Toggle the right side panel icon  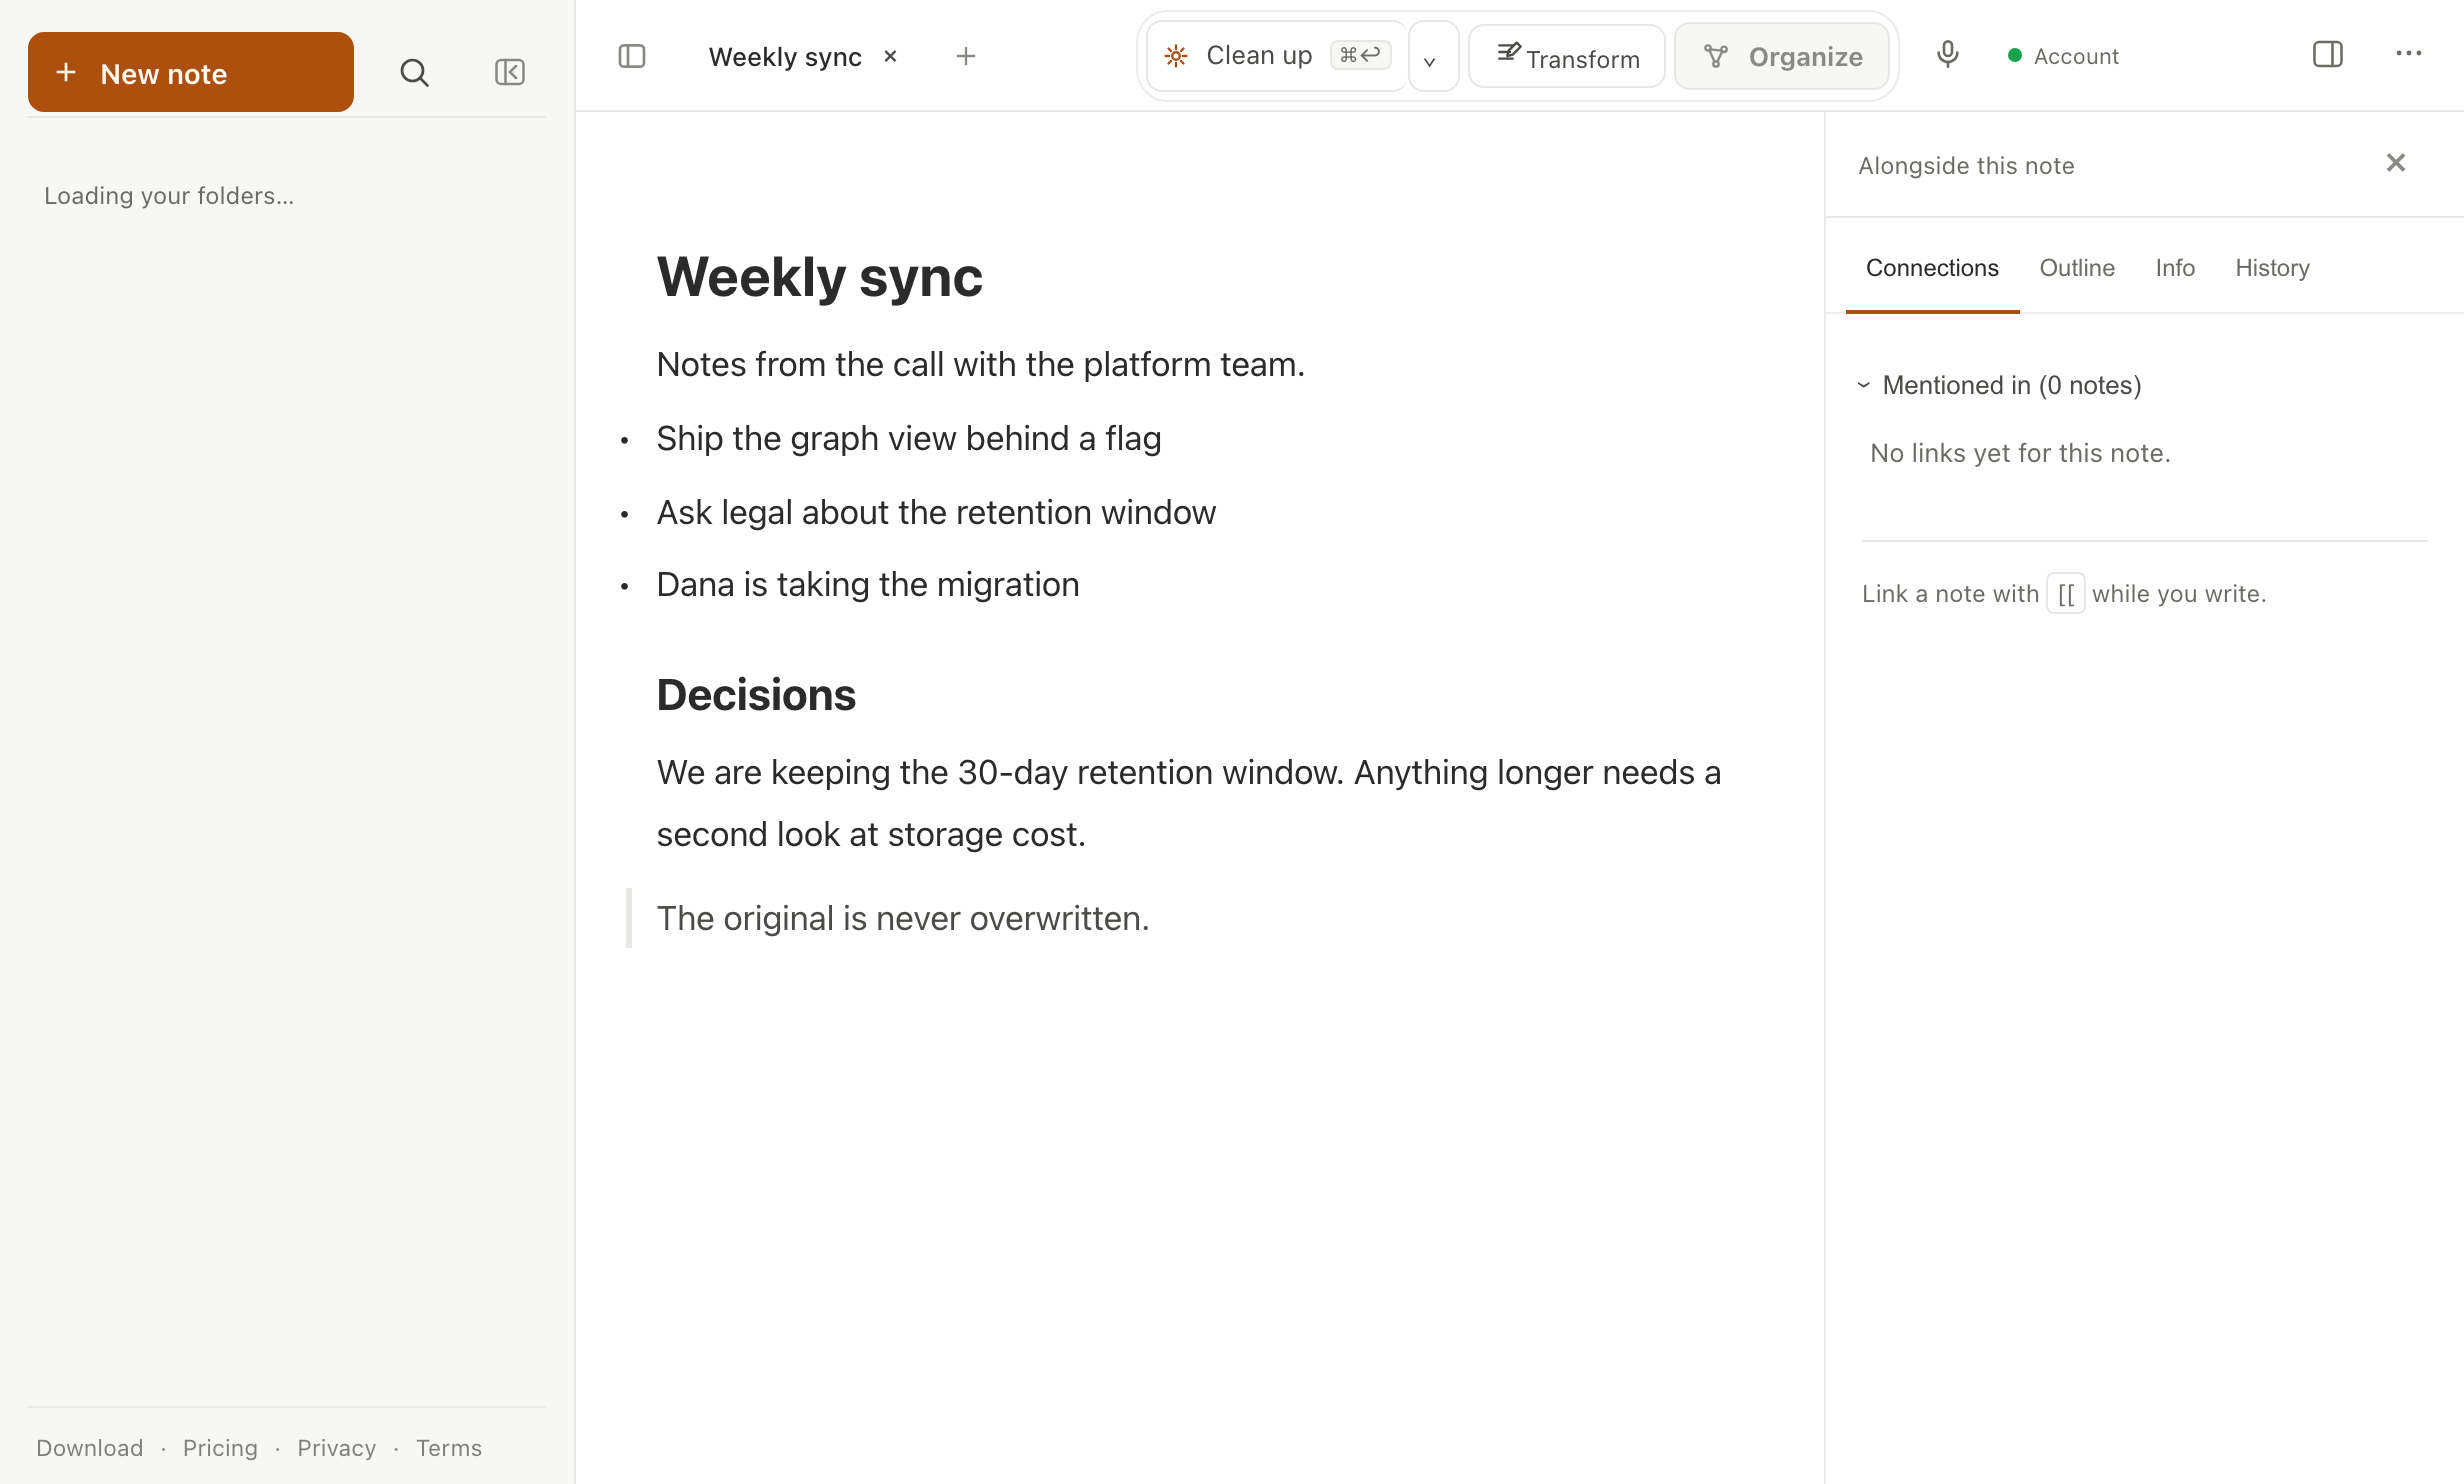pyautogui.click(x=2328, y=54)
